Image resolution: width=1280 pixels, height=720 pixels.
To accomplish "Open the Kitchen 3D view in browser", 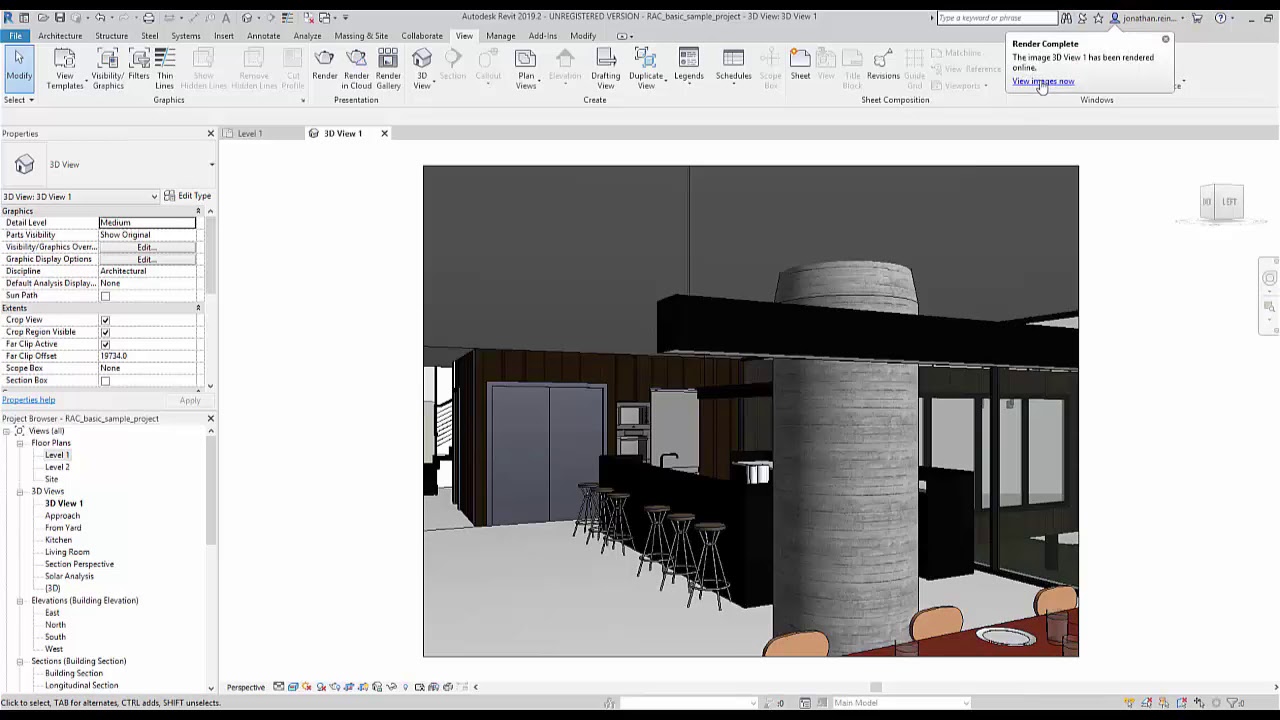I will pyautogui.click(x=58, y=540).
